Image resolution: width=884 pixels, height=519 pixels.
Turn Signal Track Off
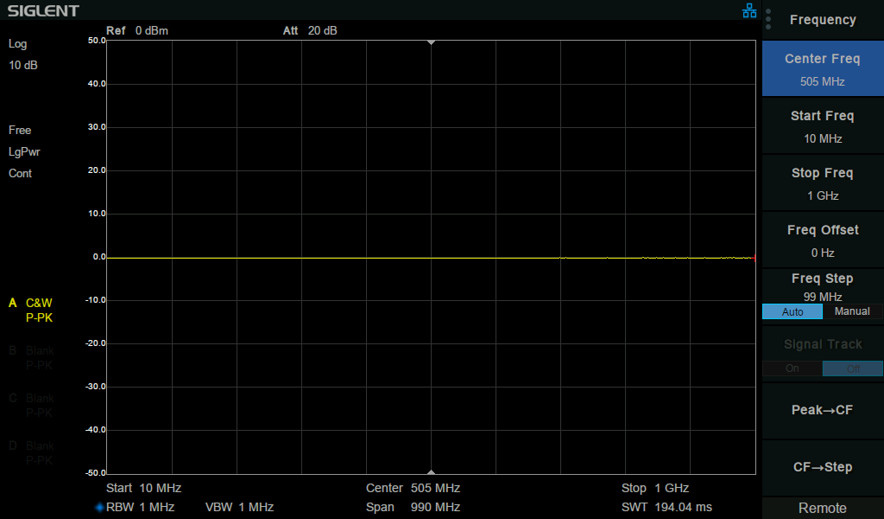coord(852,369)
